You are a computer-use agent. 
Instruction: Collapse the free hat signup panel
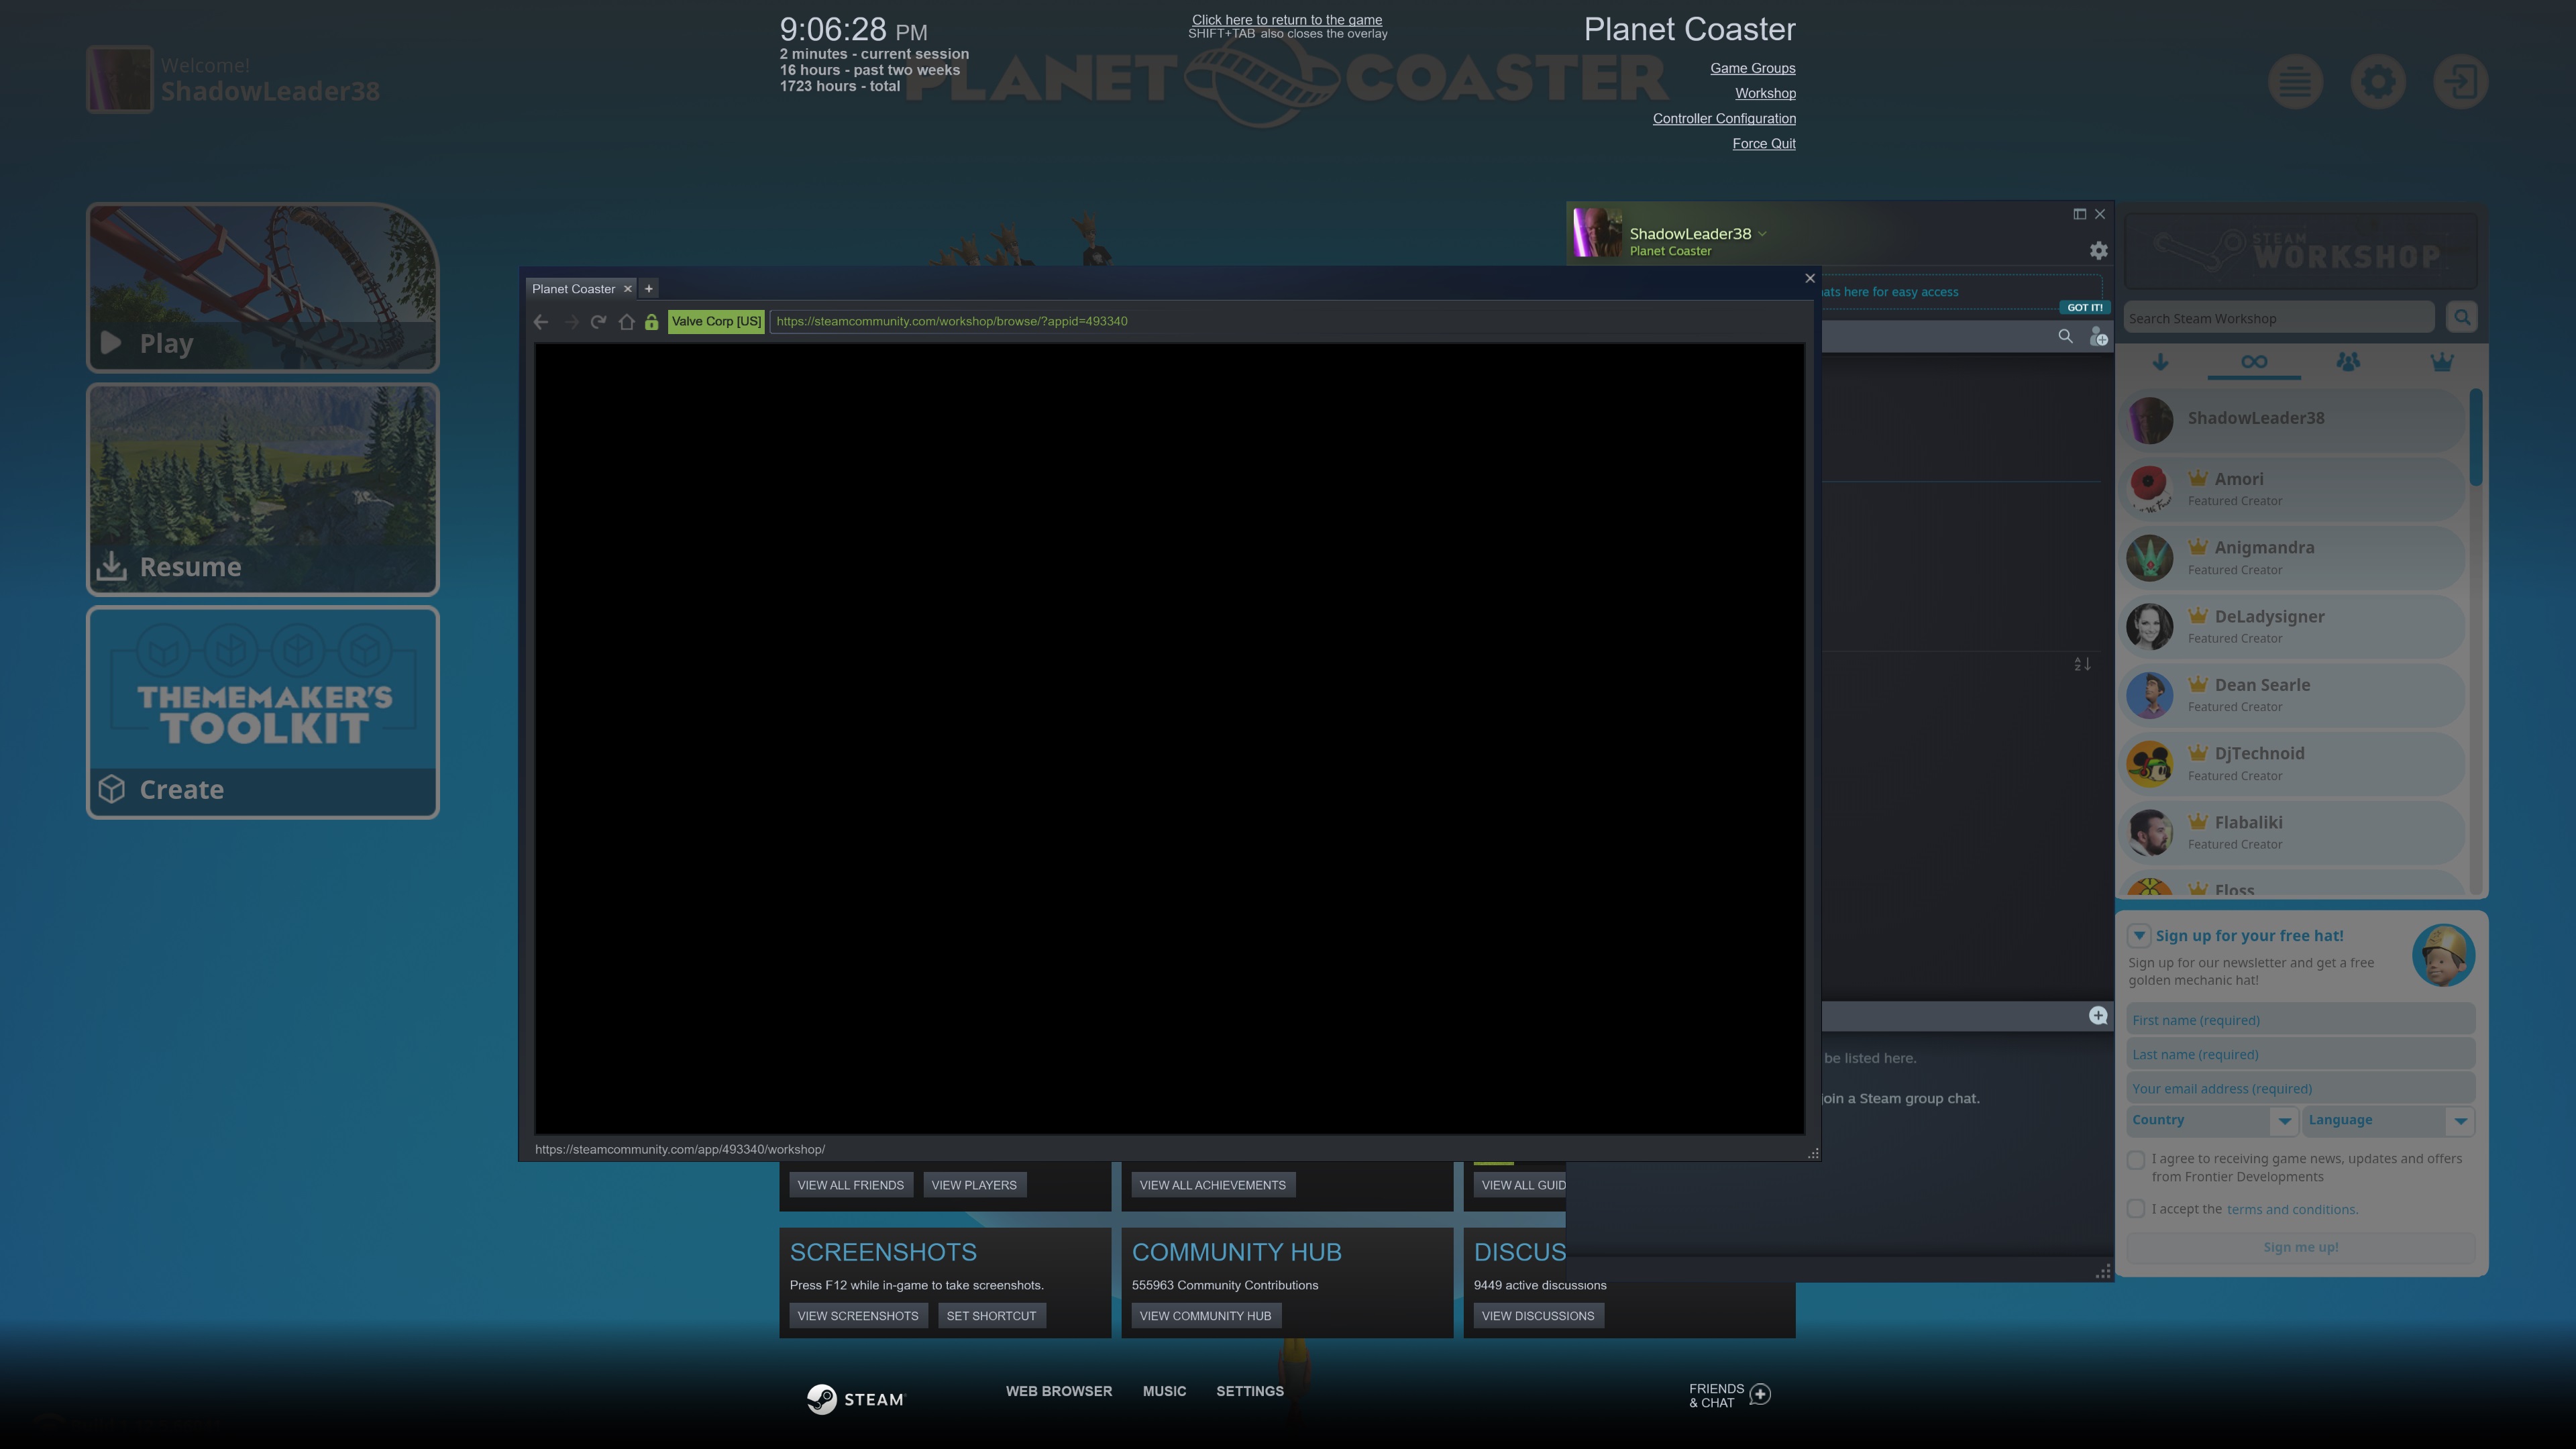coord(2138,936)
